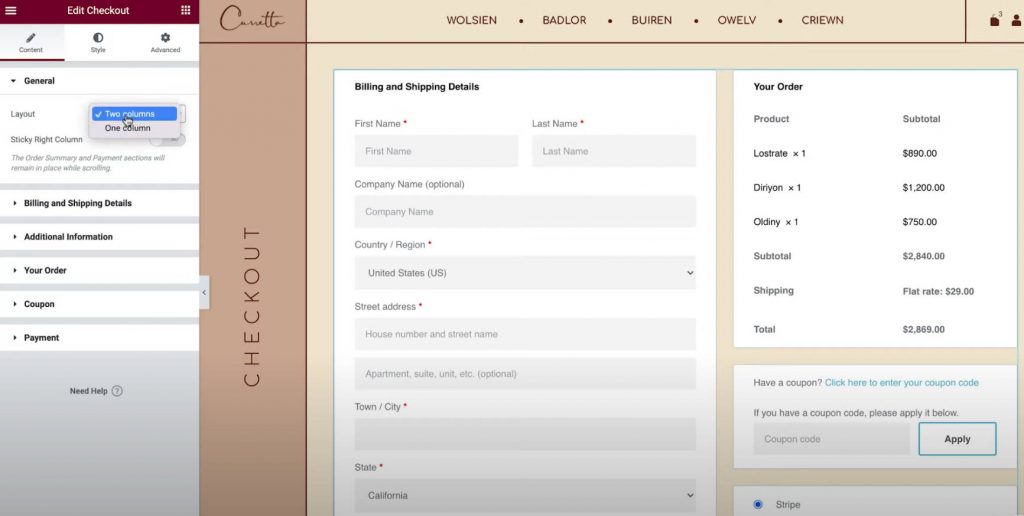Click the First Name input field

(x=436, y=151)
